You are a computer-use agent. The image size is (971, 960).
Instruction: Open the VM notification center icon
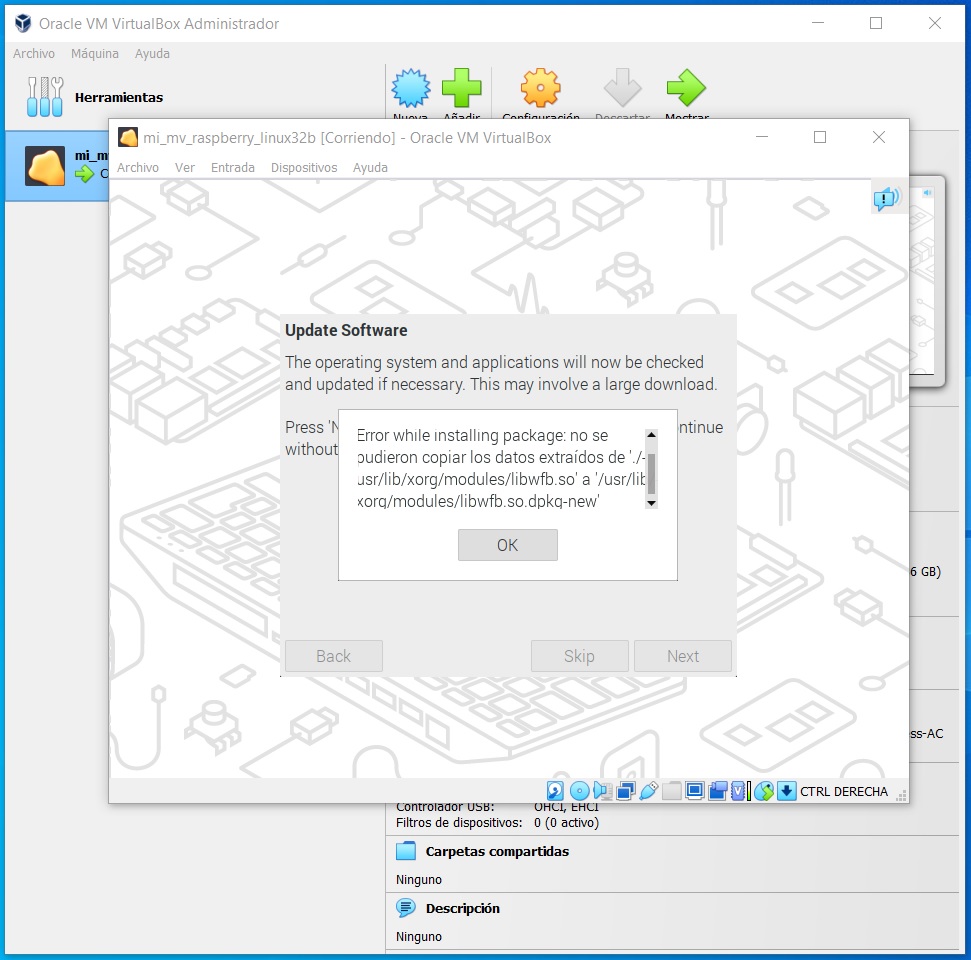tap(887, 198)
